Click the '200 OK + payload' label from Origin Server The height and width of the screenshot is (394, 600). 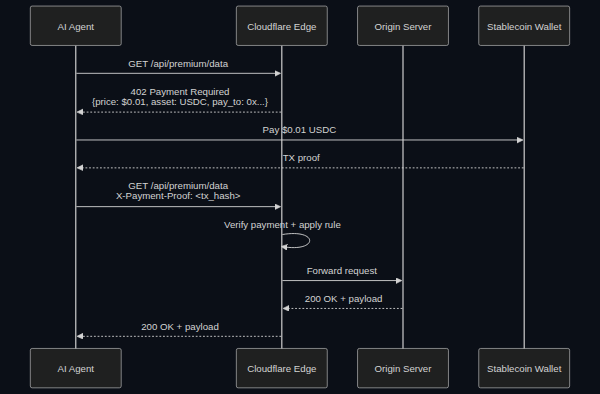[343, 299]
